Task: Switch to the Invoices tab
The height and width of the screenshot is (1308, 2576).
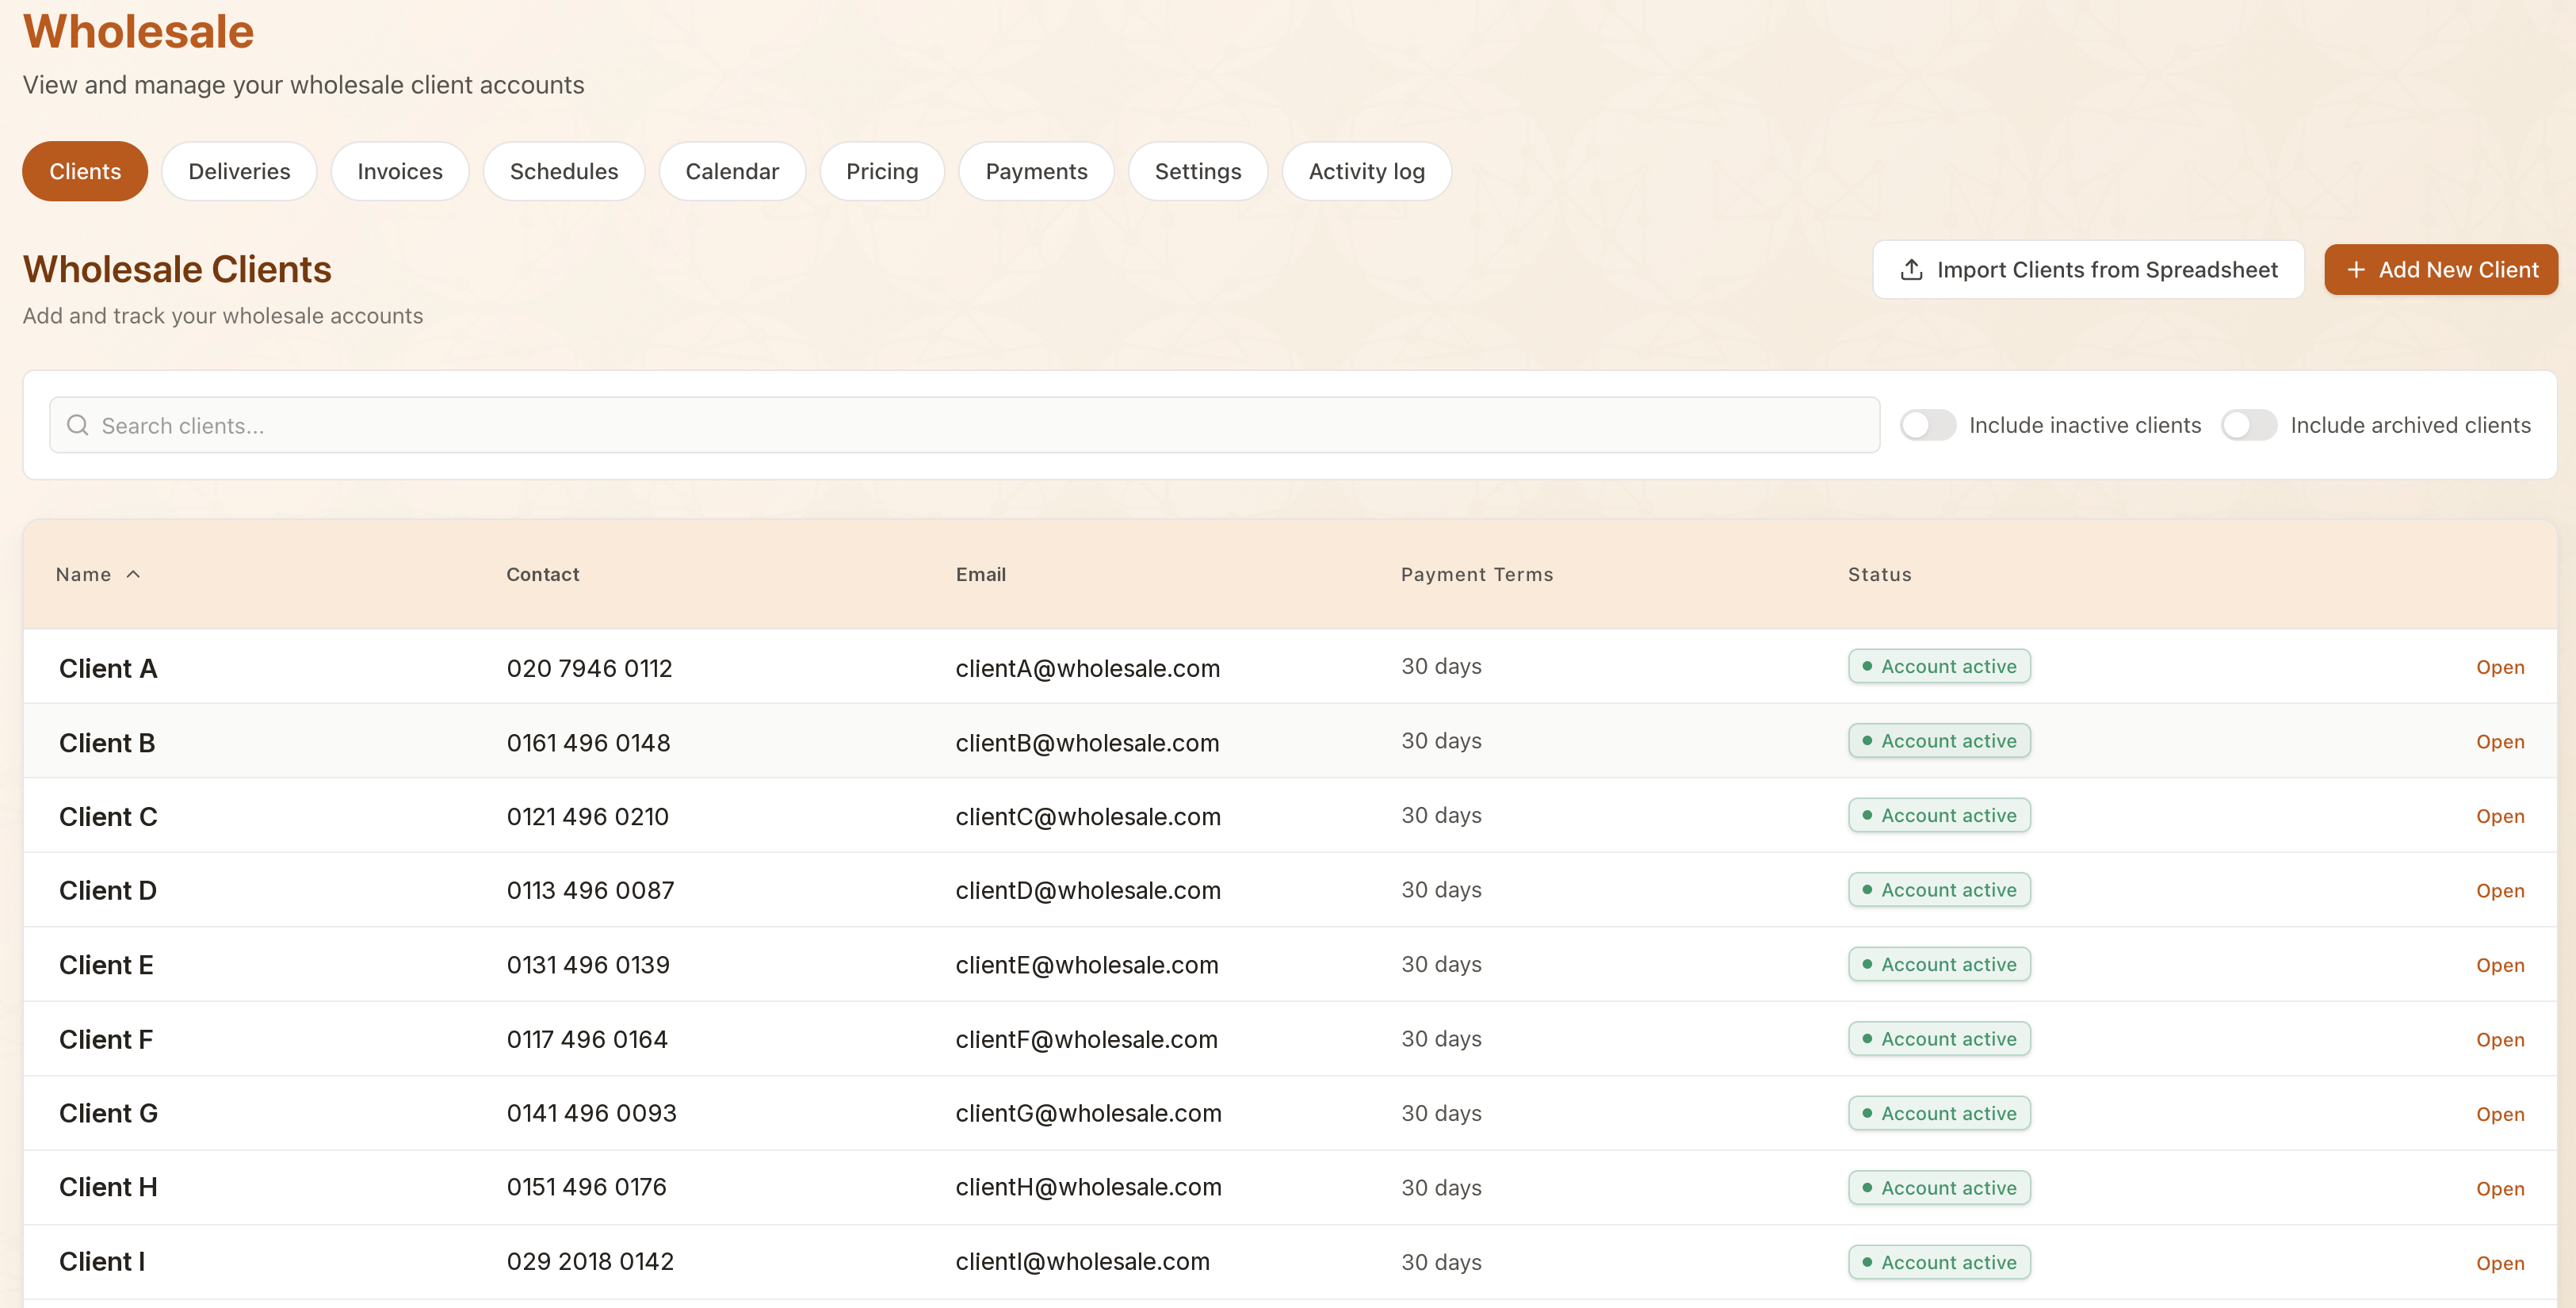Action: [x=400, y=171]
